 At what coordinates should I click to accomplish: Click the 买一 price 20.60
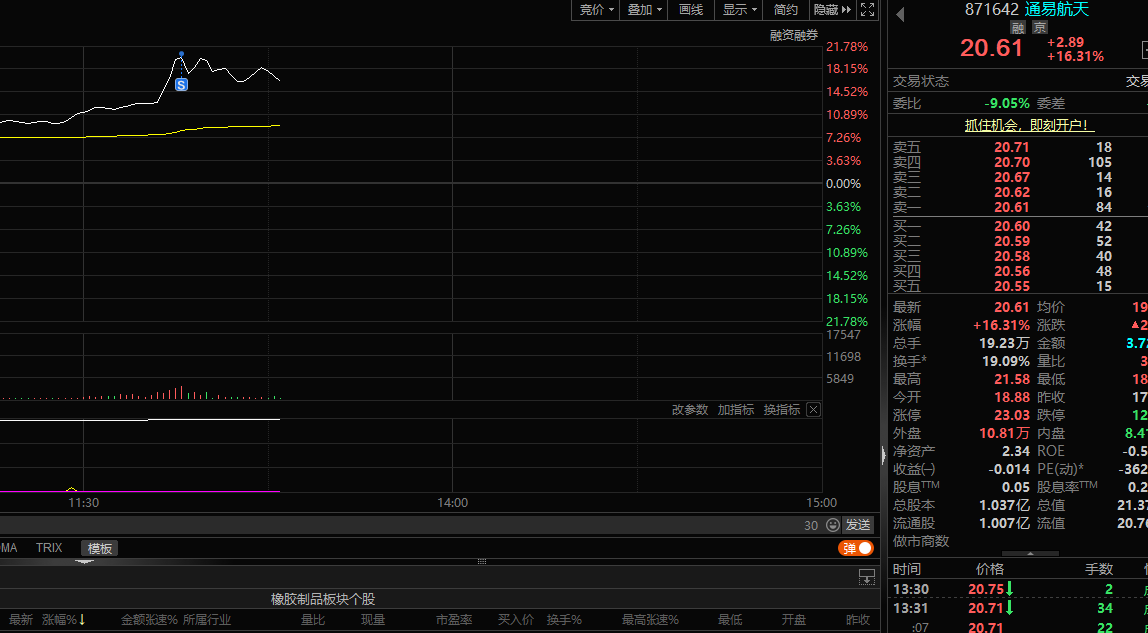click(x=1012, y=226)
